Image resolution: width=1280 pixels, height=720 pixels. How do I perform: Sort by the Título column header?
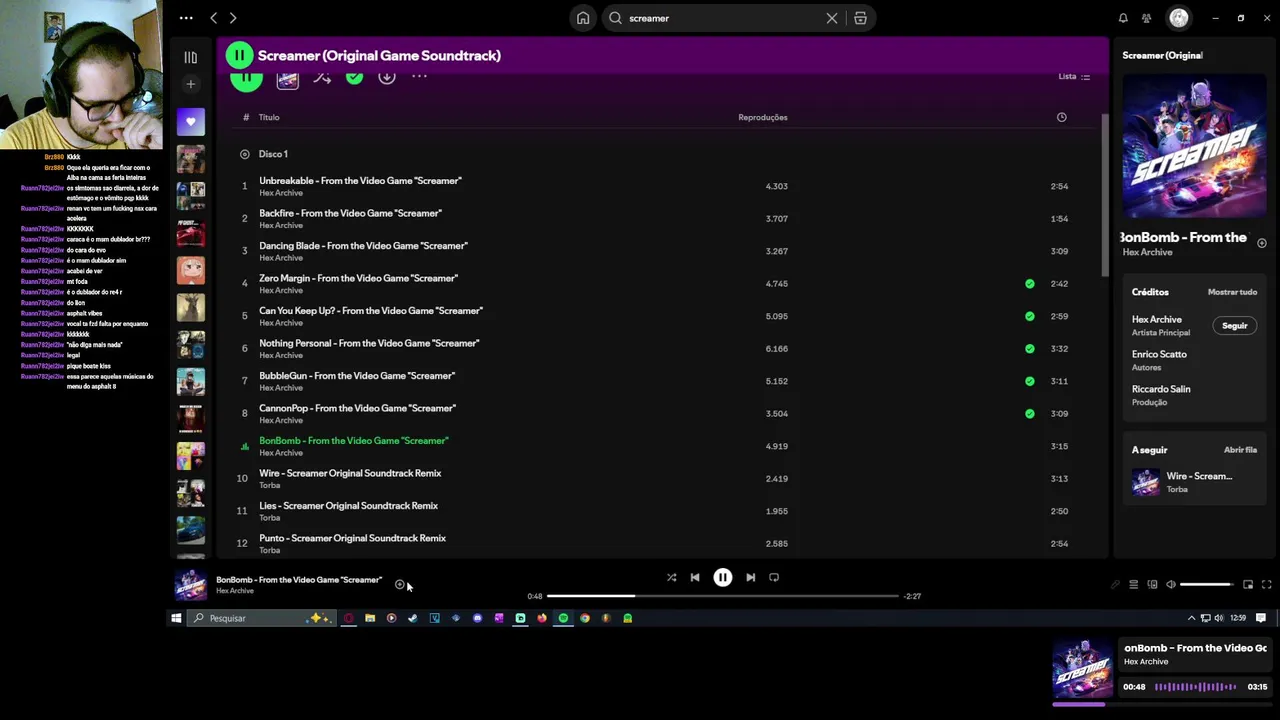point(269,117)
